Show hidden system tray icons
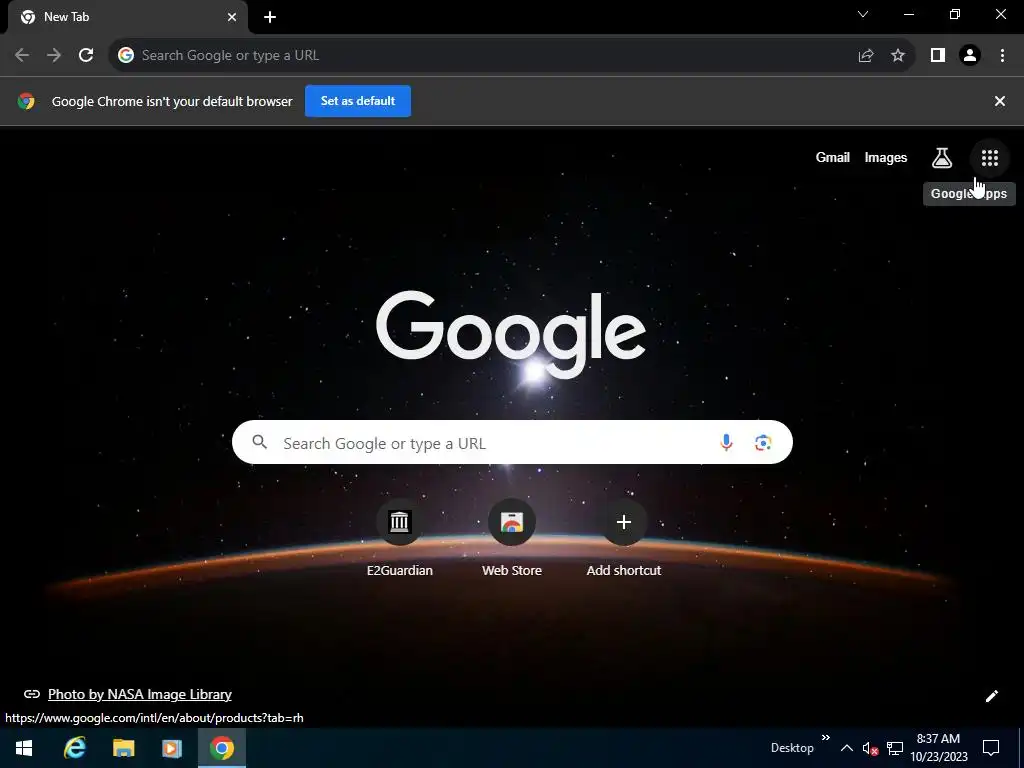1024x768 pixels. coord(846,748)
